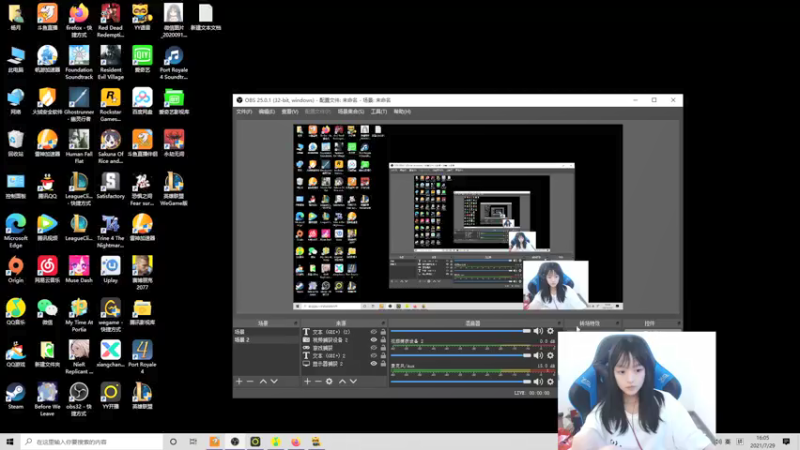Image resolution: width=800 pixels, height=450 pixels.
Task: Toggle visibility of 显示器捕获 2 source
Action: tap(373, 364)
